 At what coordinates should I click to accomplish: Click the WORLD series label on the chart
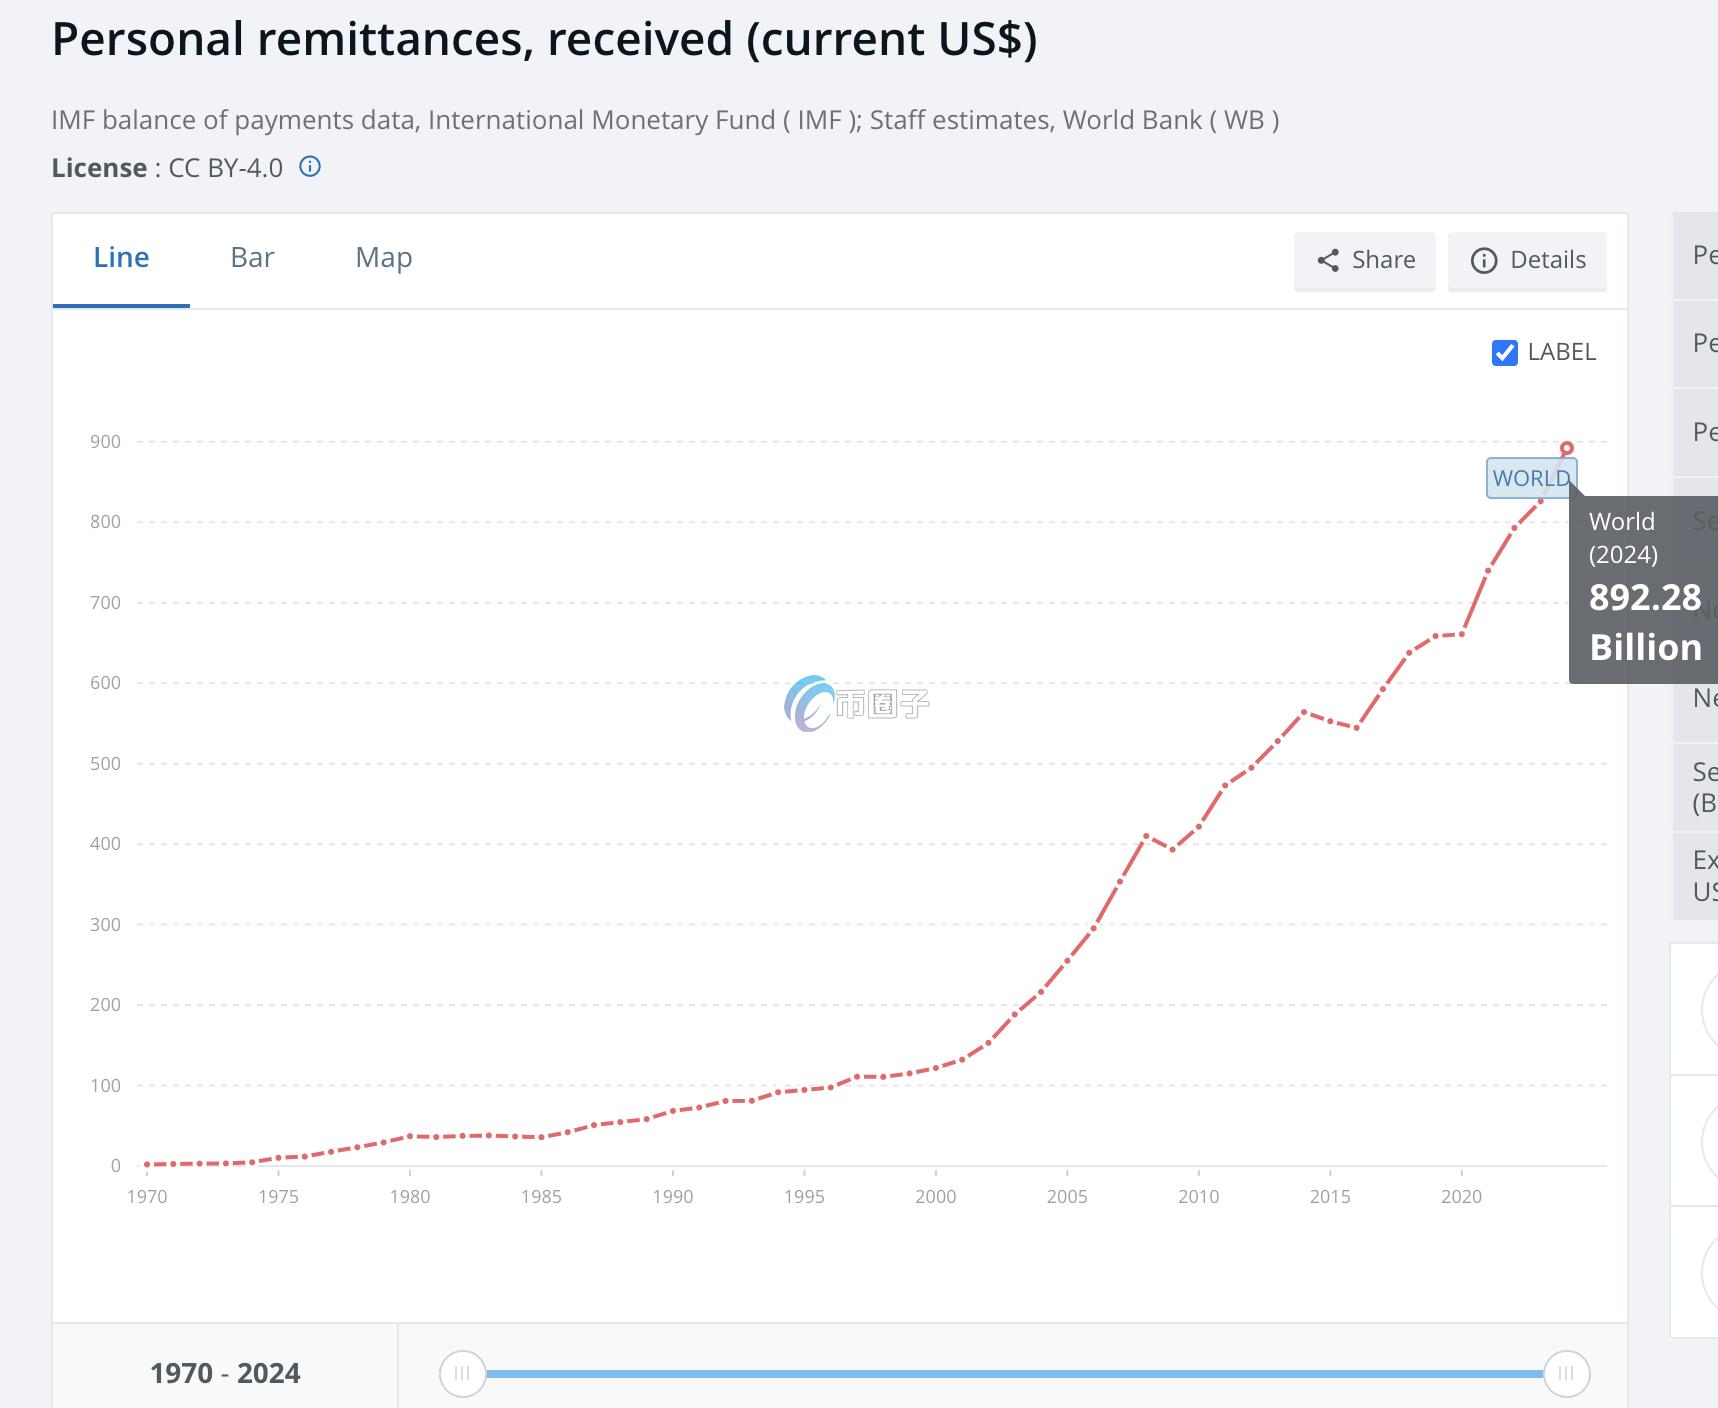(1530, 478)
